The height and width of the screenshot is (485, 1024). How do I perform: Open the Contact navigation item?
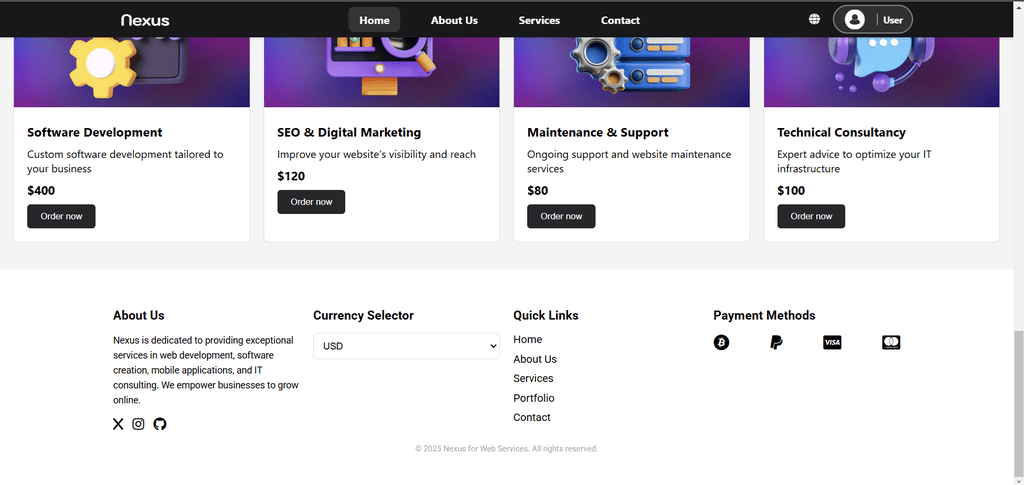(620, 20)
